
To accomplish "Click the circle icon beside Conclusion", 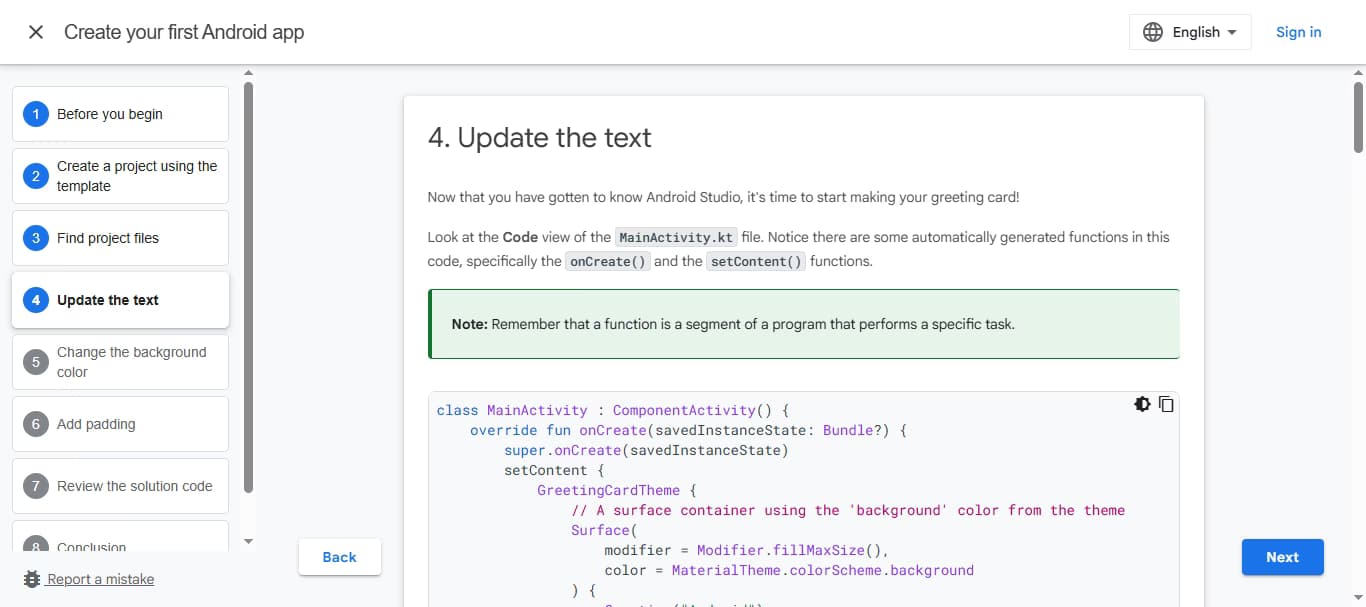I will pyautogui.click(x=33, y=547).
